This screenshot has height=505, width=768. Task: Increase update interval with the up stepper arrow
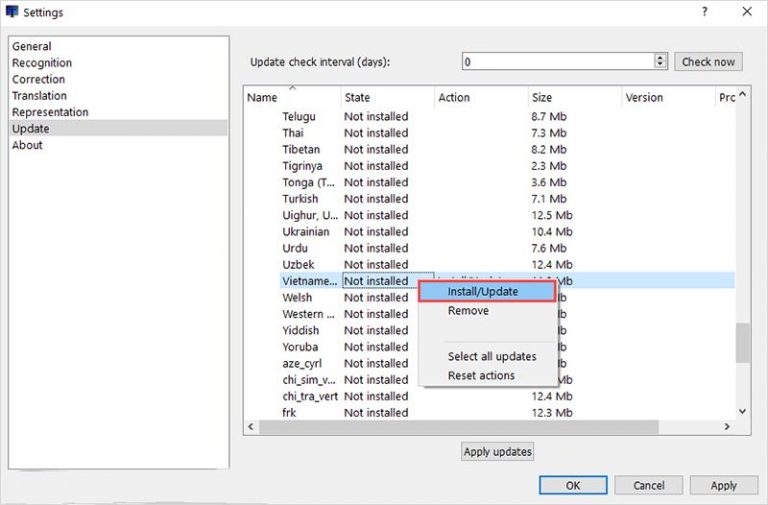[x=660, y=57]
